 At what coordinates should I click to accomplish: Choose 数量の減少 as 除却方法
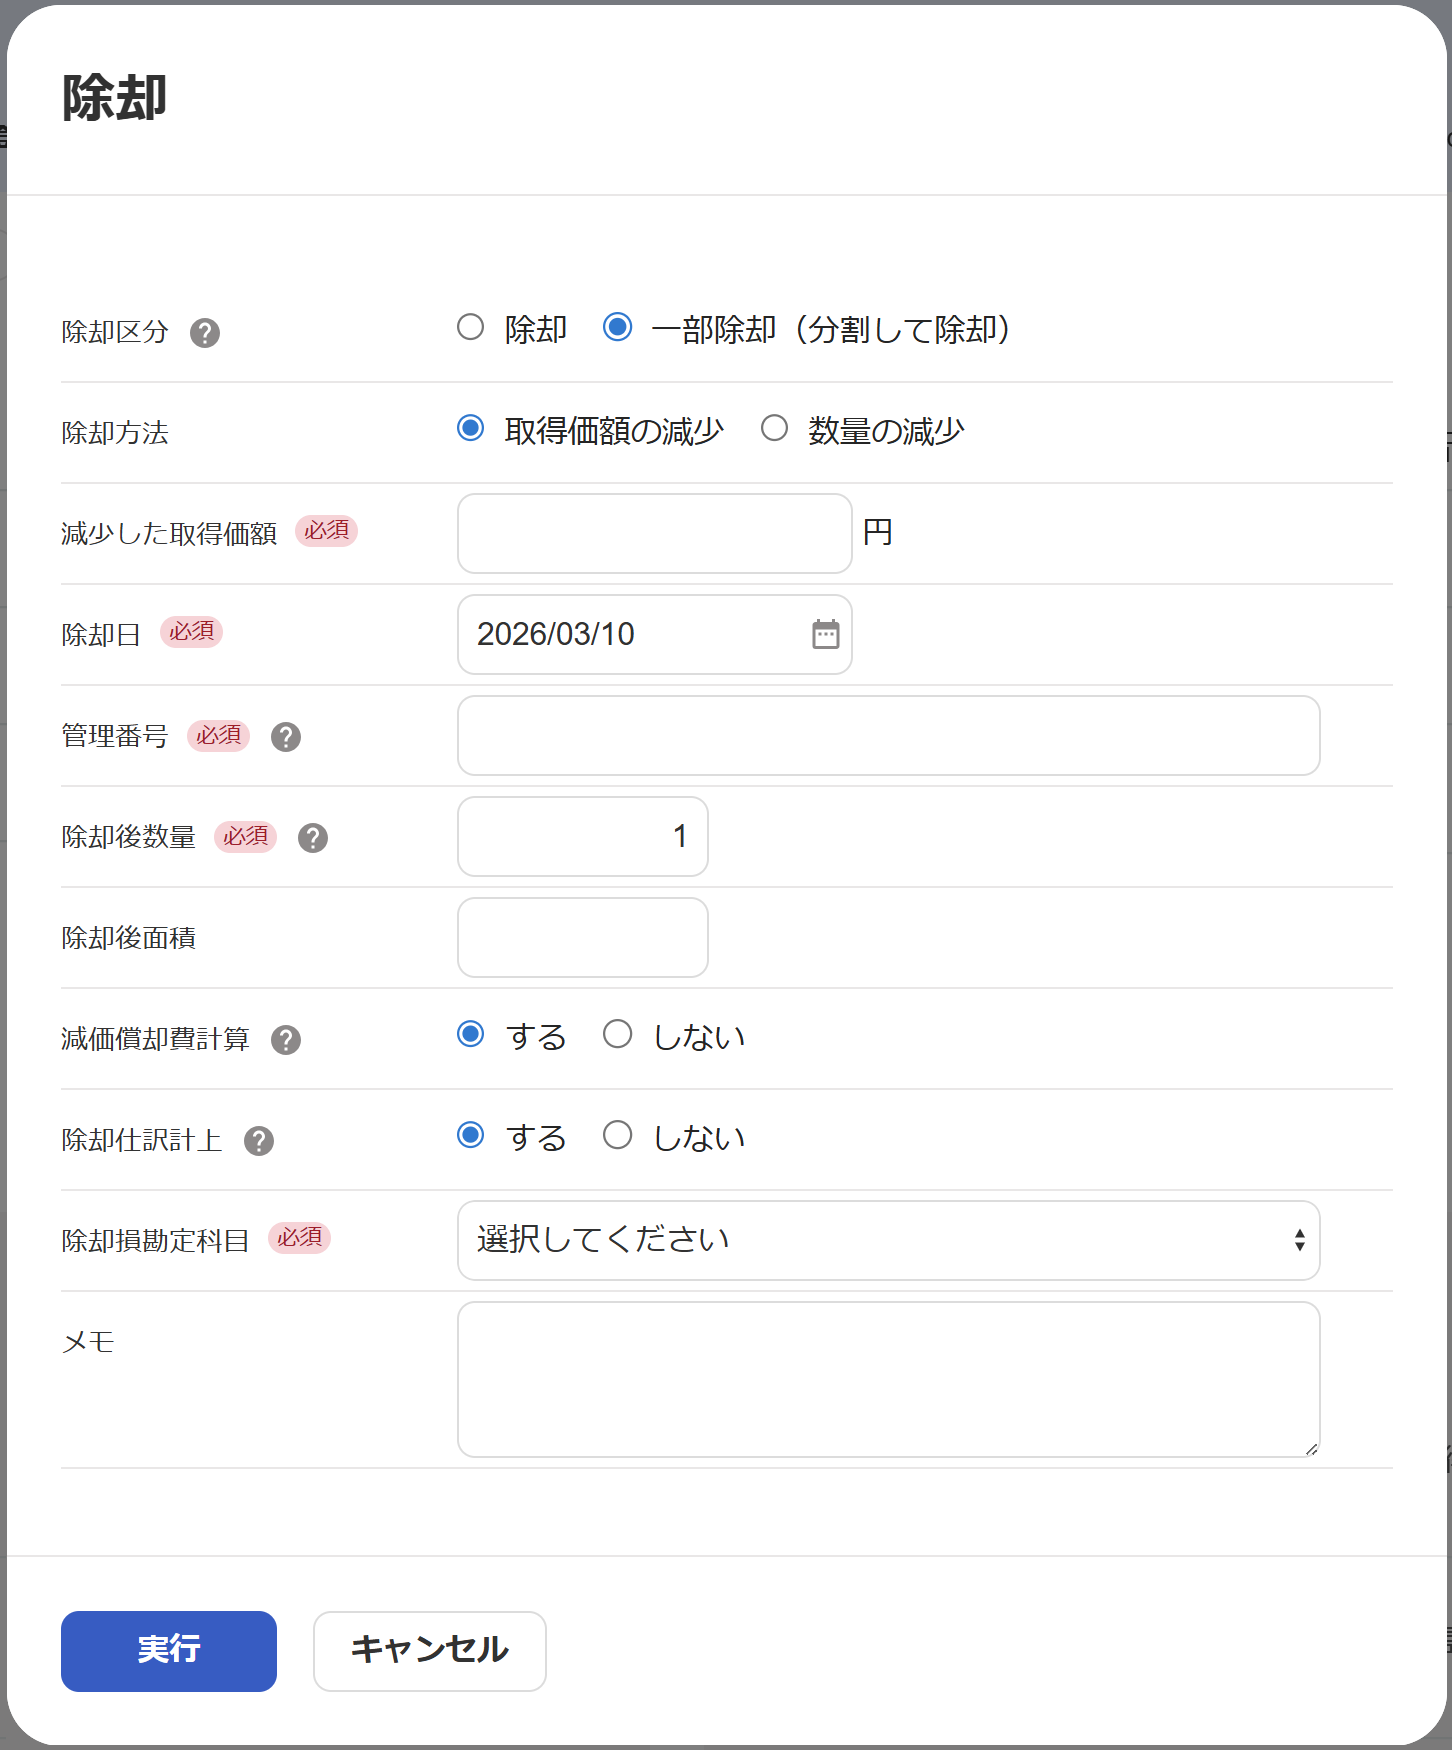click(x=774, y=428)
